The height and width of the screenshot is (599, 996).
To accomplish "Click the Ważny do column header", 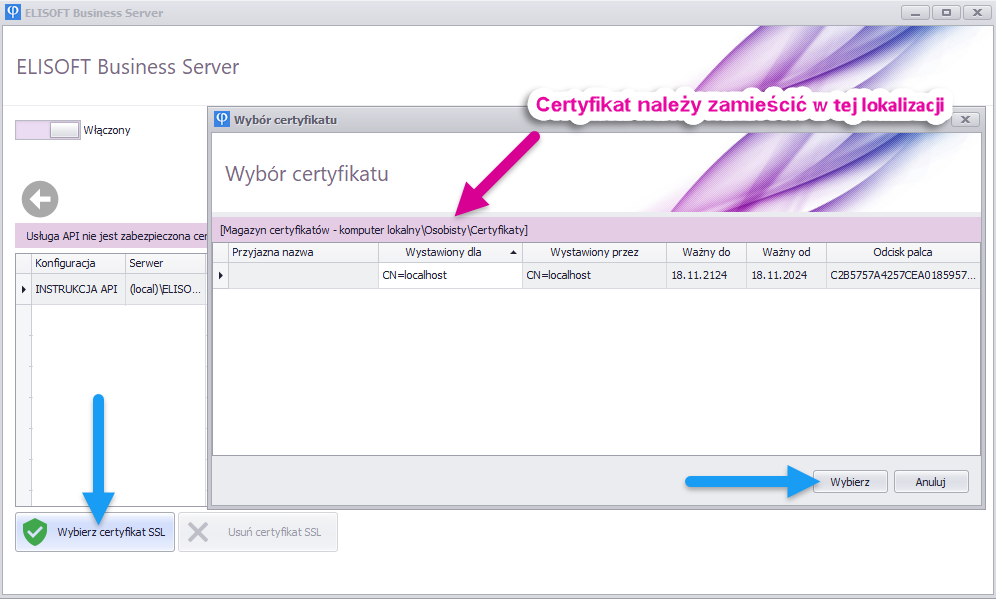I will pos(706,252).
